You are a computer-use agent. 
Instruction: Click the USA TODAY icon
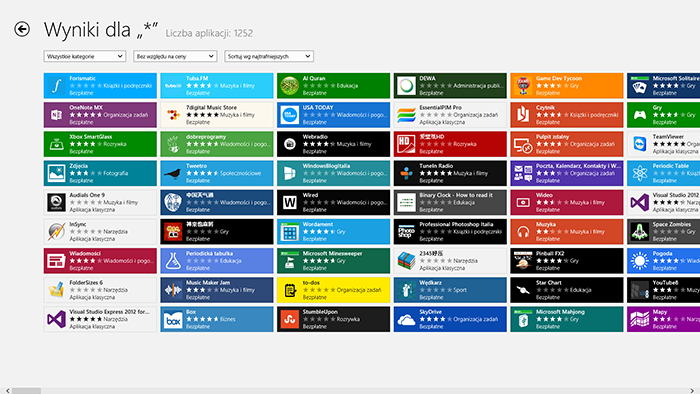[x=290, y=115]
